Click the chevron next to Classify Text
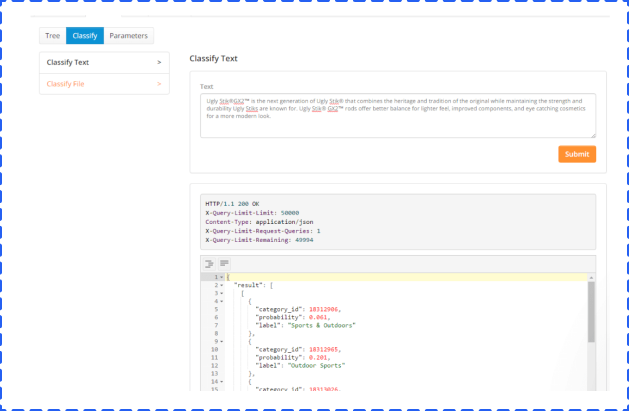The width and height of the screenshot is (629, 411). pos(159,62)
